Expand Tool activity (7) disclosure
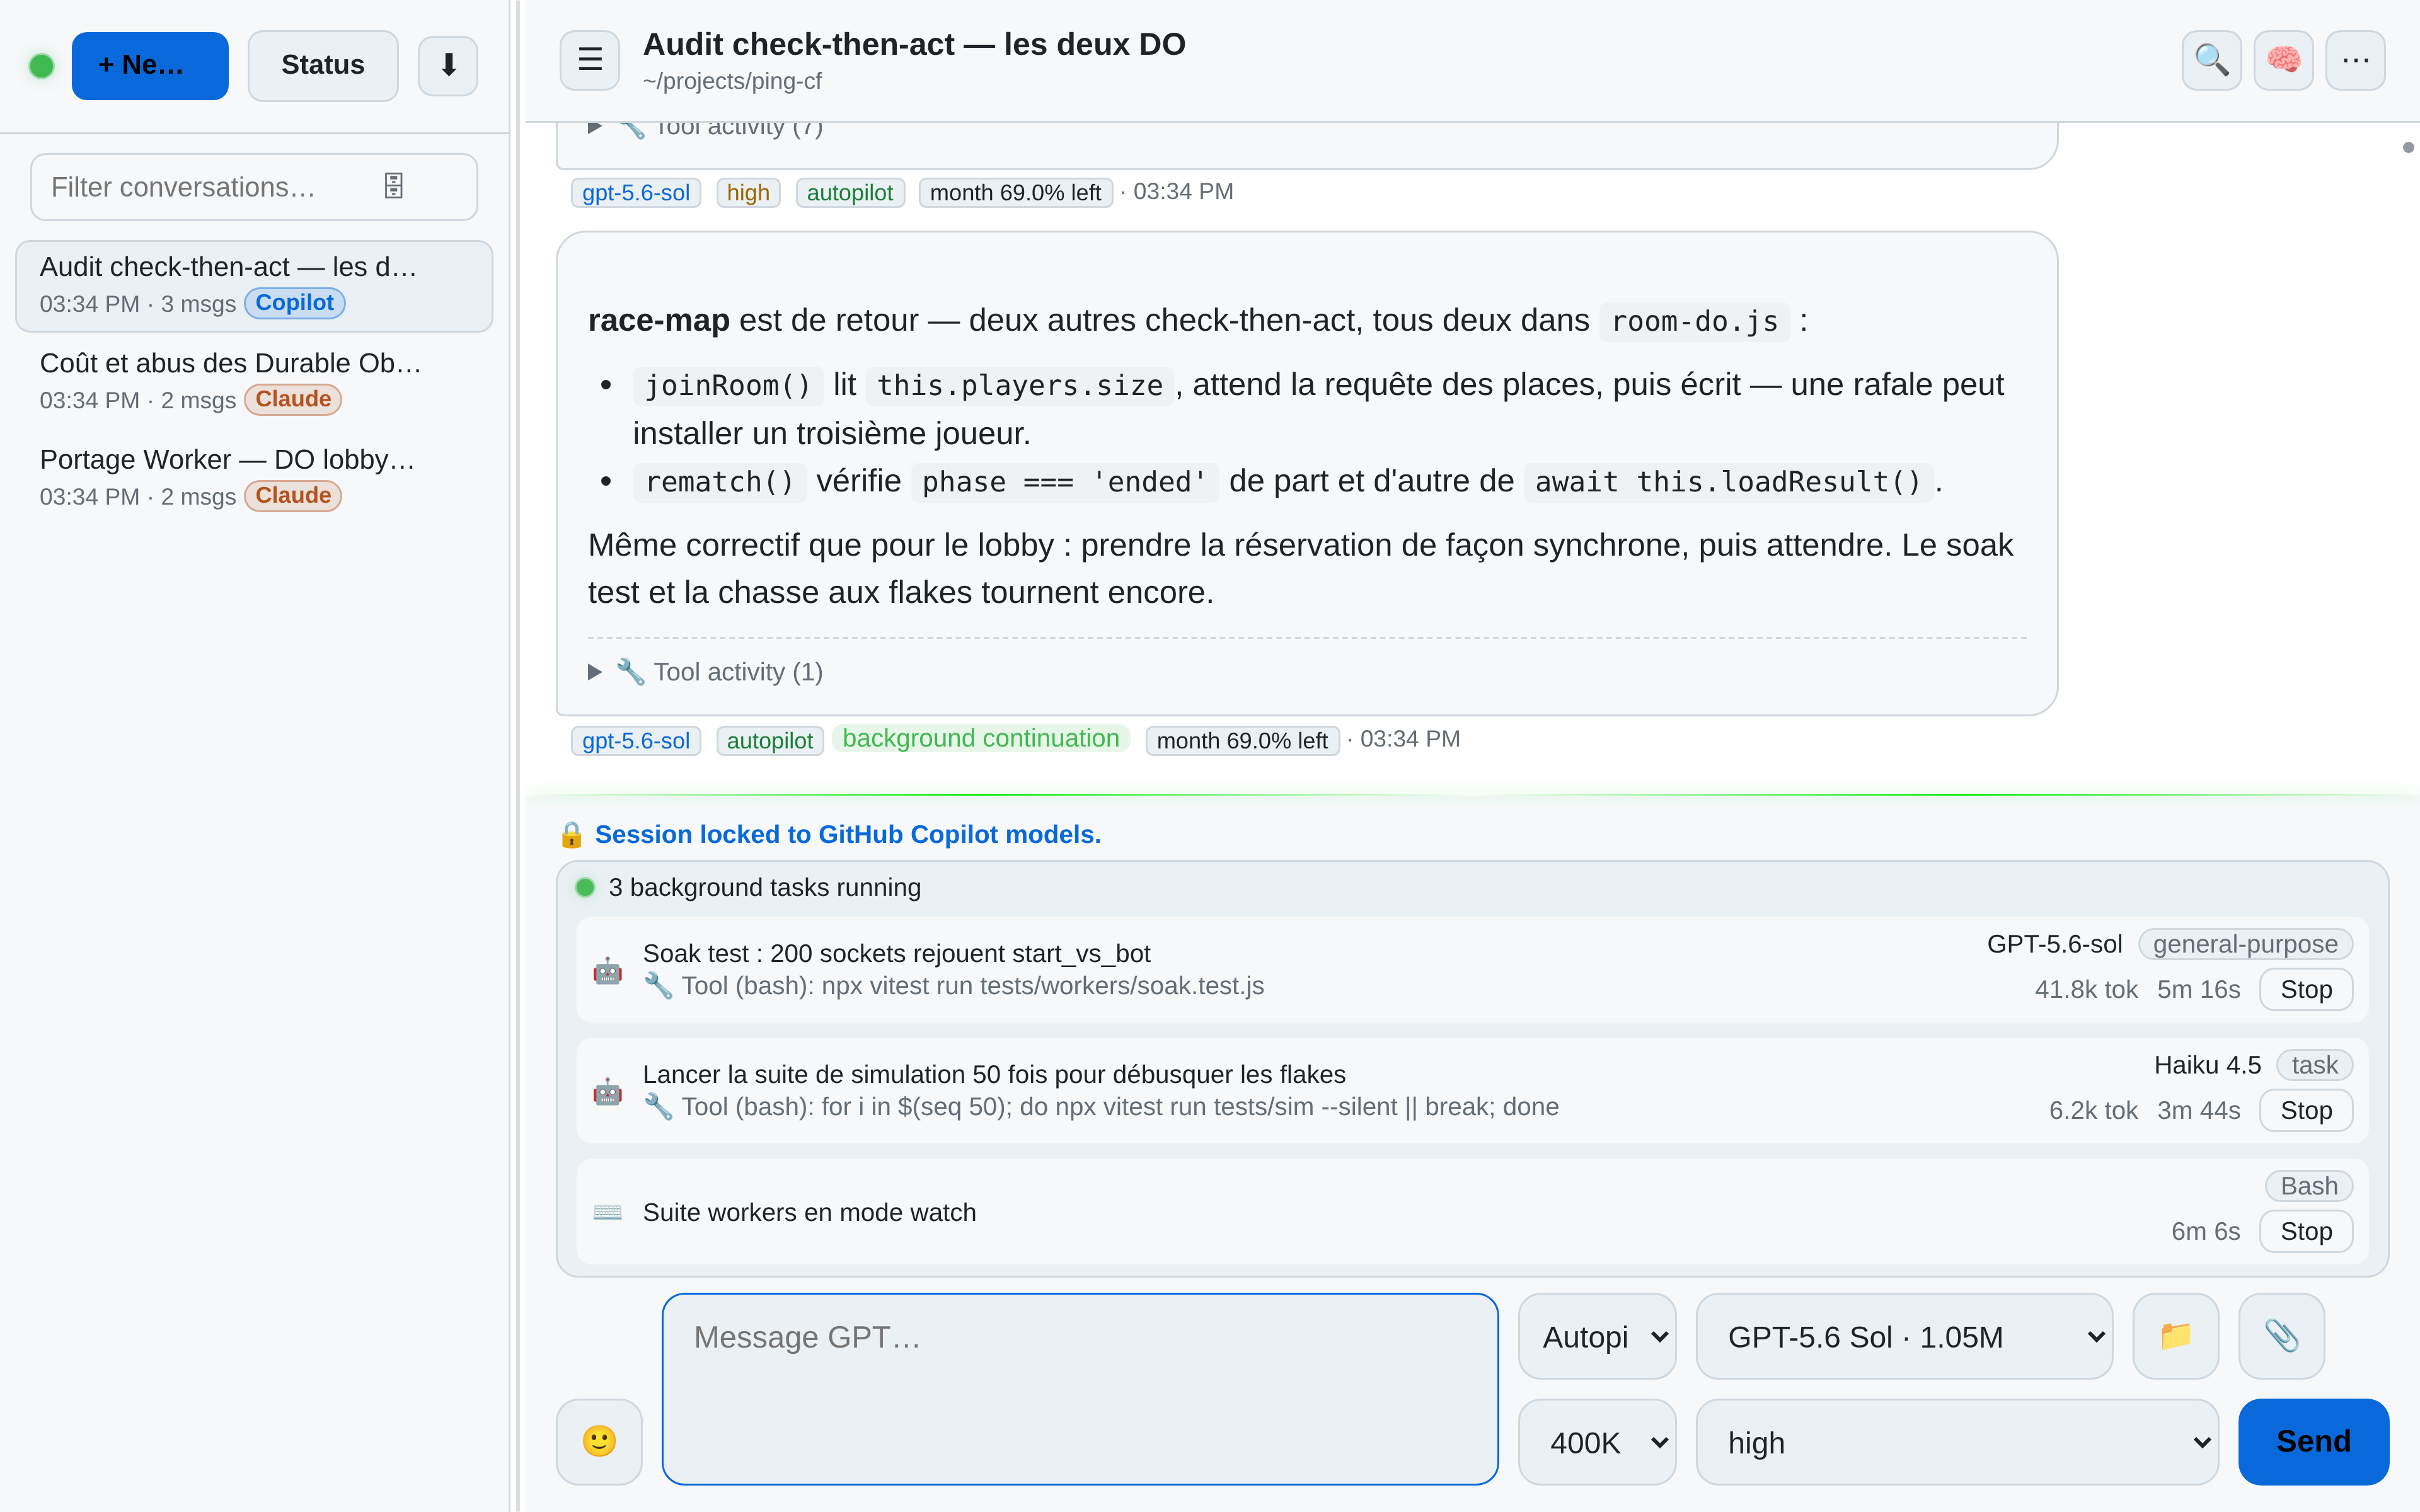The image size is (2420, 1512). pyautogui.click(x=706, y=128)
